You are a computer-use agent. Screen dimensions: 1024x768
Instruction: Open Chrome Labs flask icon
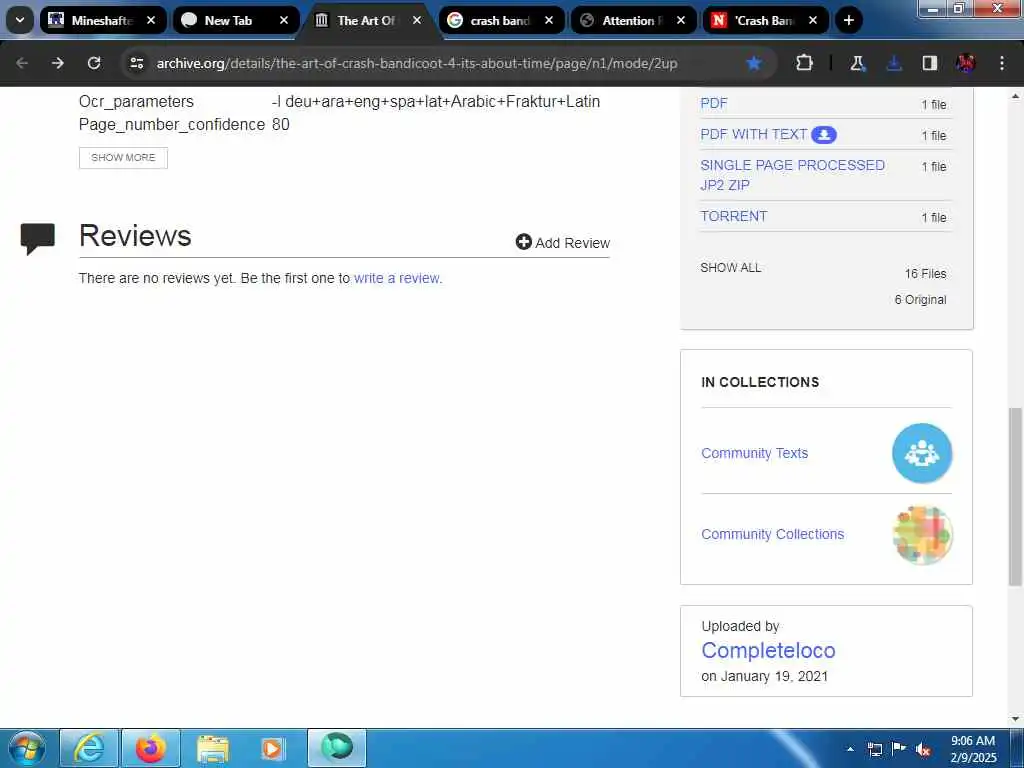(x=857, y=63)
